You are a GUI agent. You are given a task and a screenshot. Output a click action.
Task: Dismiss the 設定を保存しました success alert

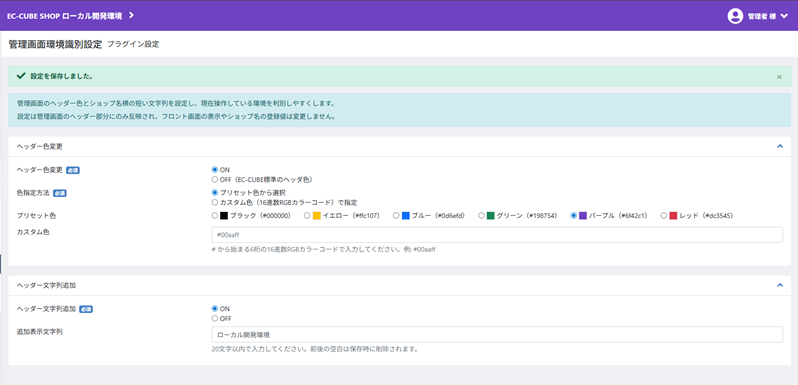click(779, 77)
